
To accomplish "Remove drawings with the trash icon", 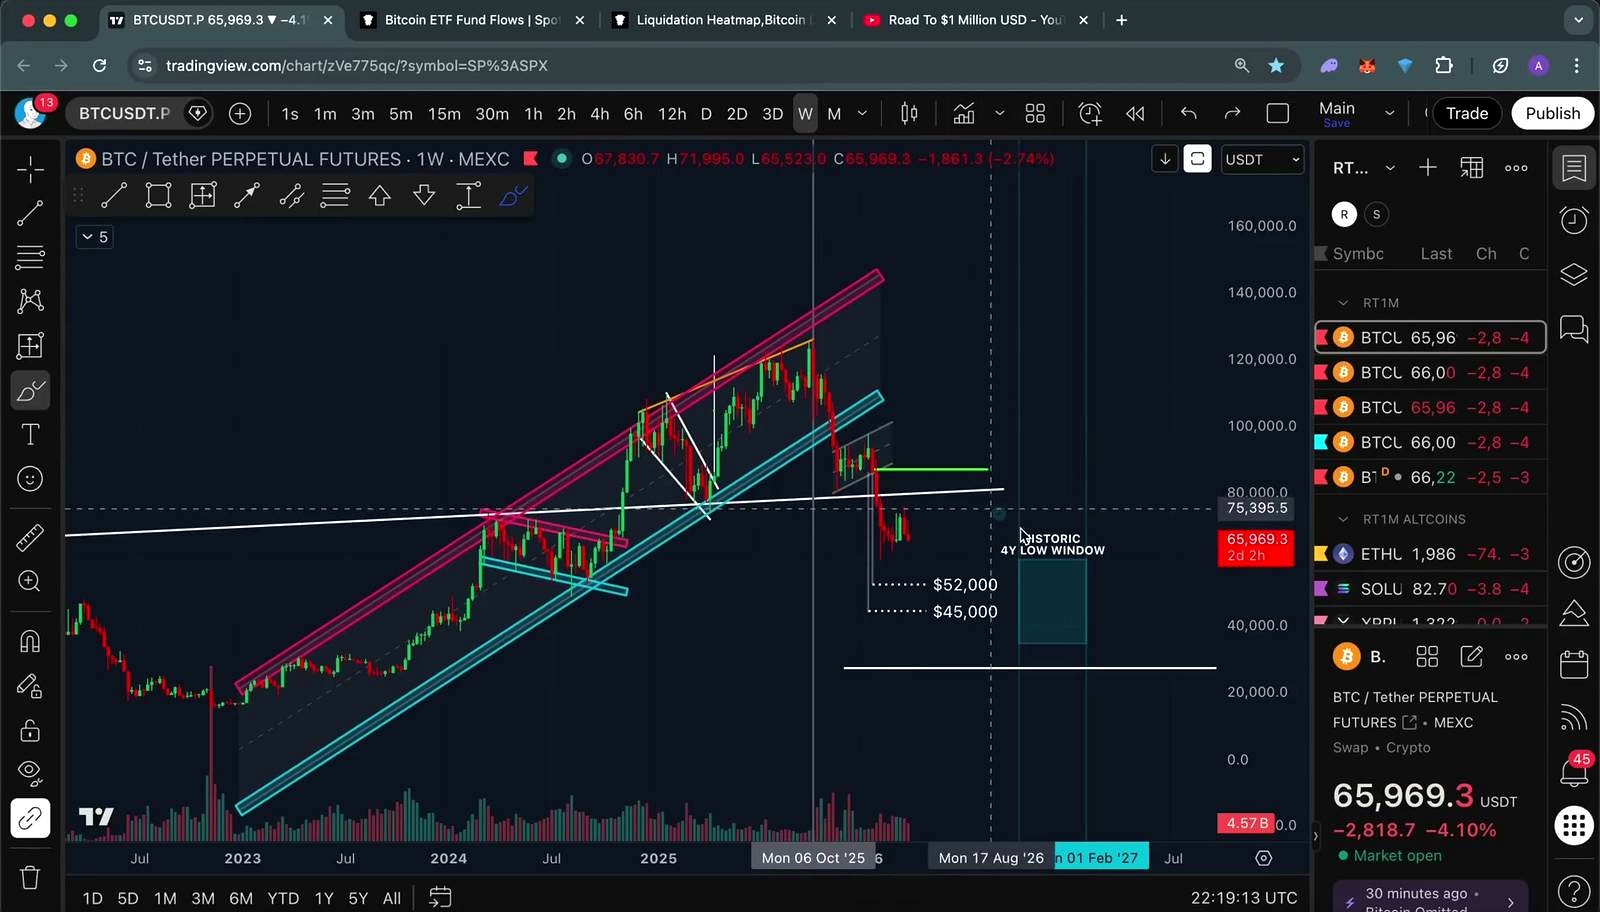I will tap(30, 877).
